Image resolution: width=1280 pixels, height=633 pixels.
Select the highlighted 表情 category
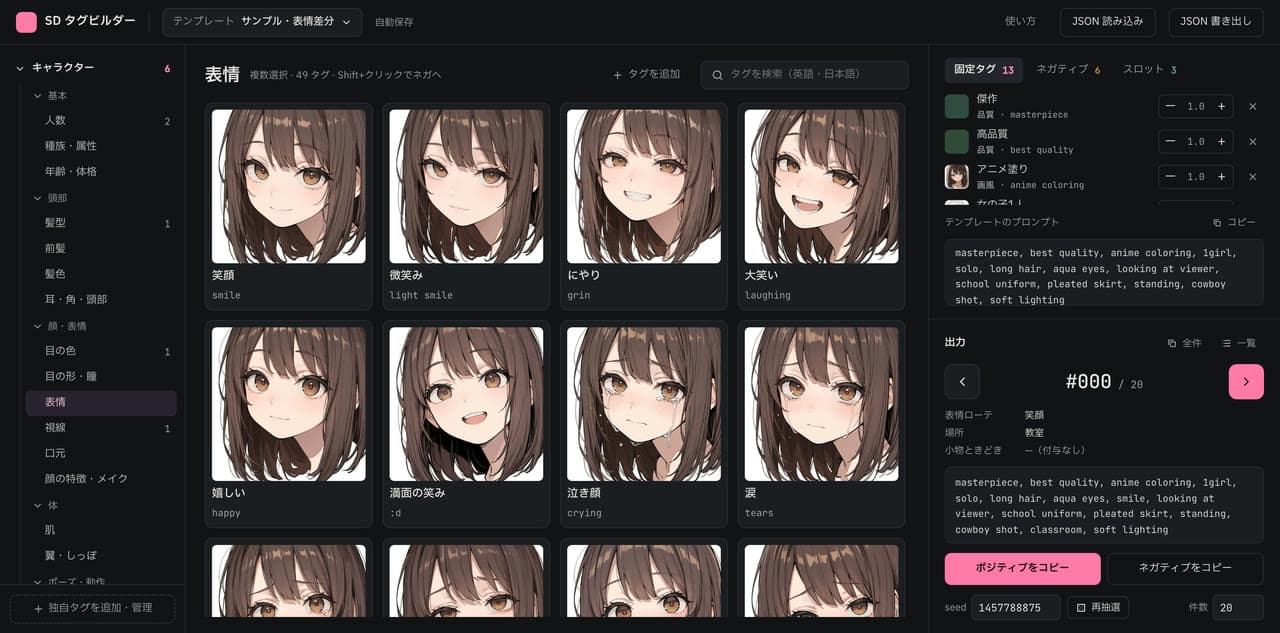(x=101, y=403)
